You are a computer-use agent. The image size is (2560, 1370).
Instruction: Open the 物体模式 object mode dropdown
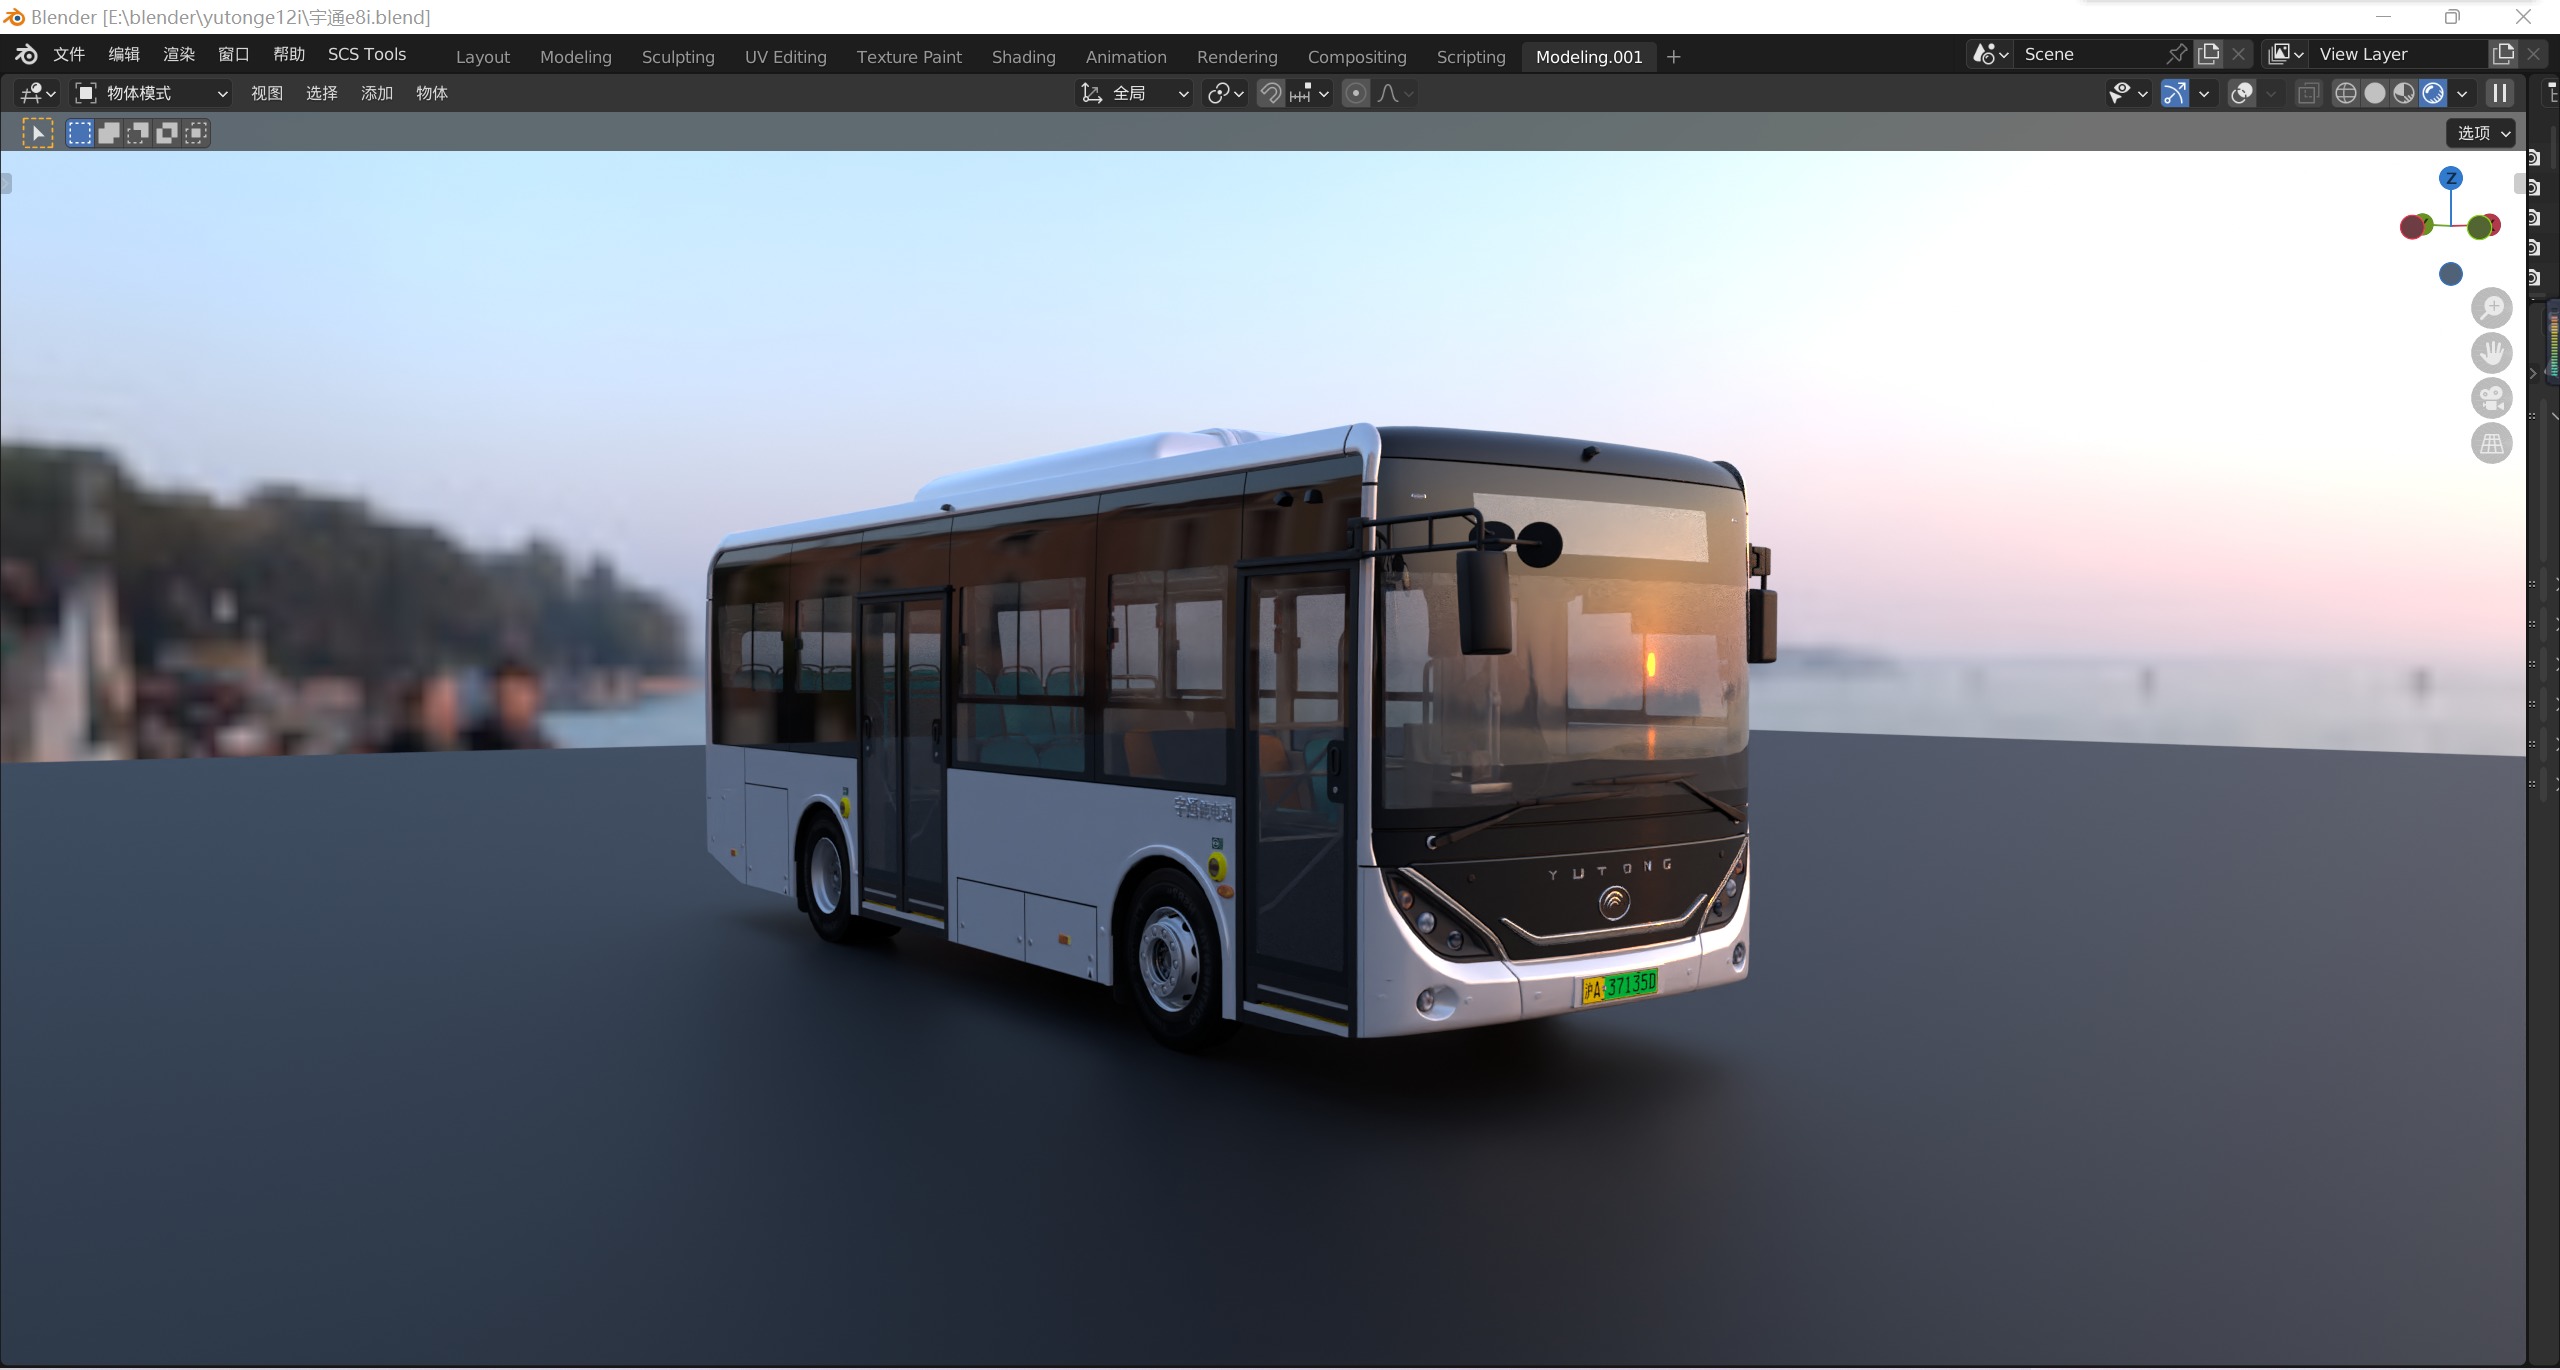(x=152, y=93)
